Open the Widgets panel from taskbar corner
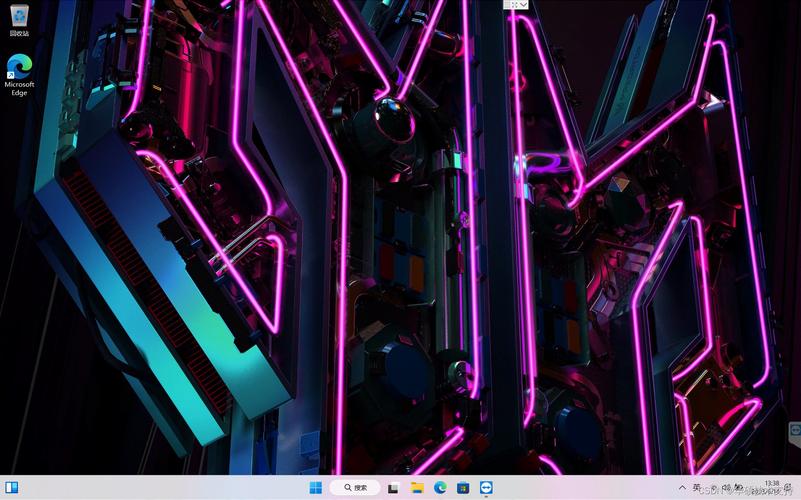Image resolution: width=801 pixels, height=500 pixels. pos(11,488)
